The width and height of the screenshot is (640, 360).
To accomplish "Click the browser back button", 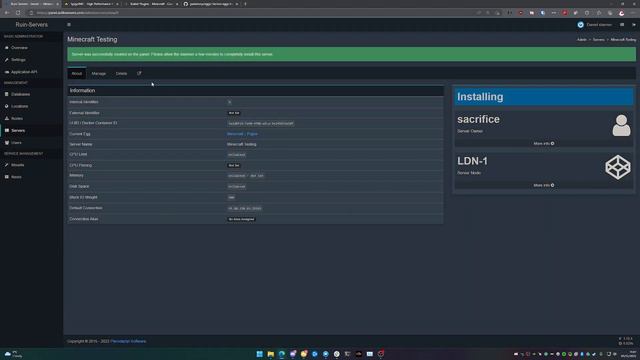I will [7, 13].
